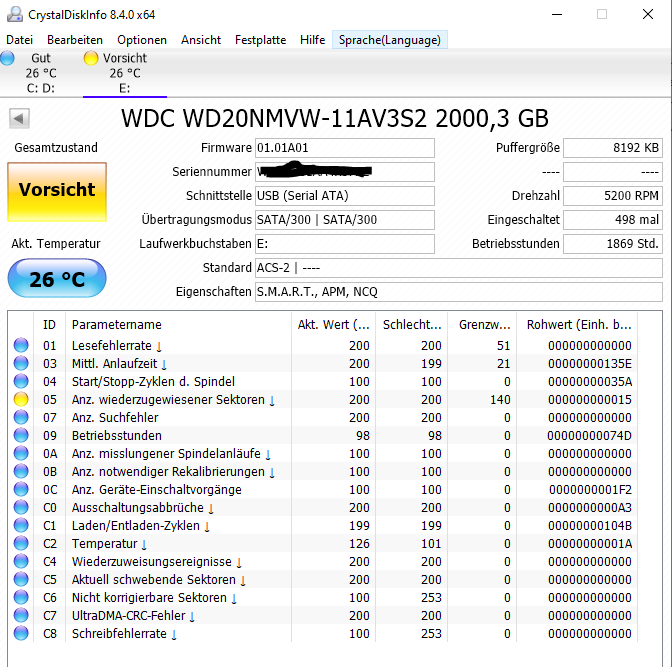Select the Anz. wiederzugewiesener Sektoren text
This screenshot has height=667, width=672.
(x=168, y=399)
